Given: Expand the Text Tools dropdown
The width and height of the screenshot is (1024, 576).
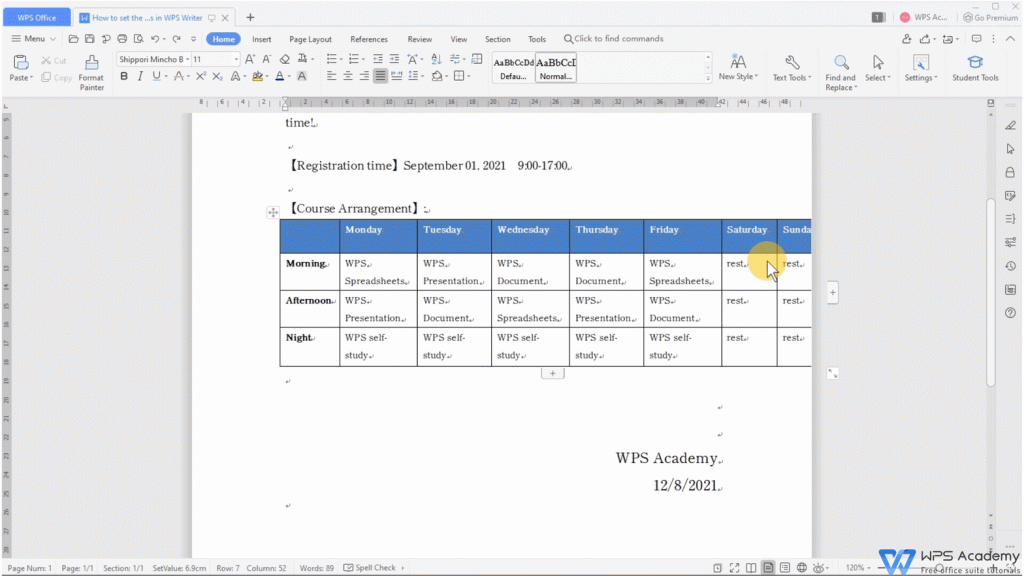Looking at the screenshot, I should click(810, 78).
